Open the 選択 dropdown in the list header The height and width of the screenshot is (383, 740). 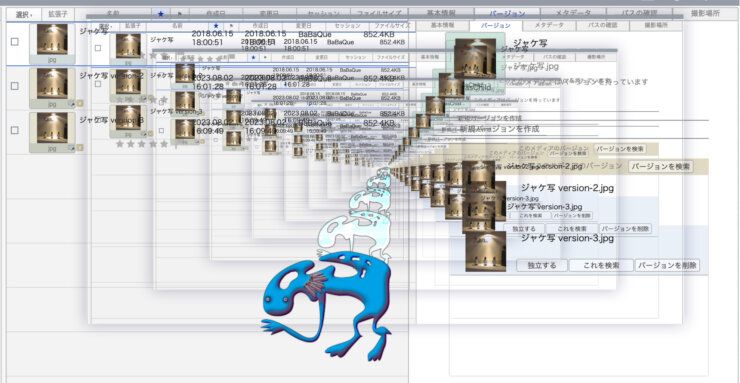(x=24, y=14)
